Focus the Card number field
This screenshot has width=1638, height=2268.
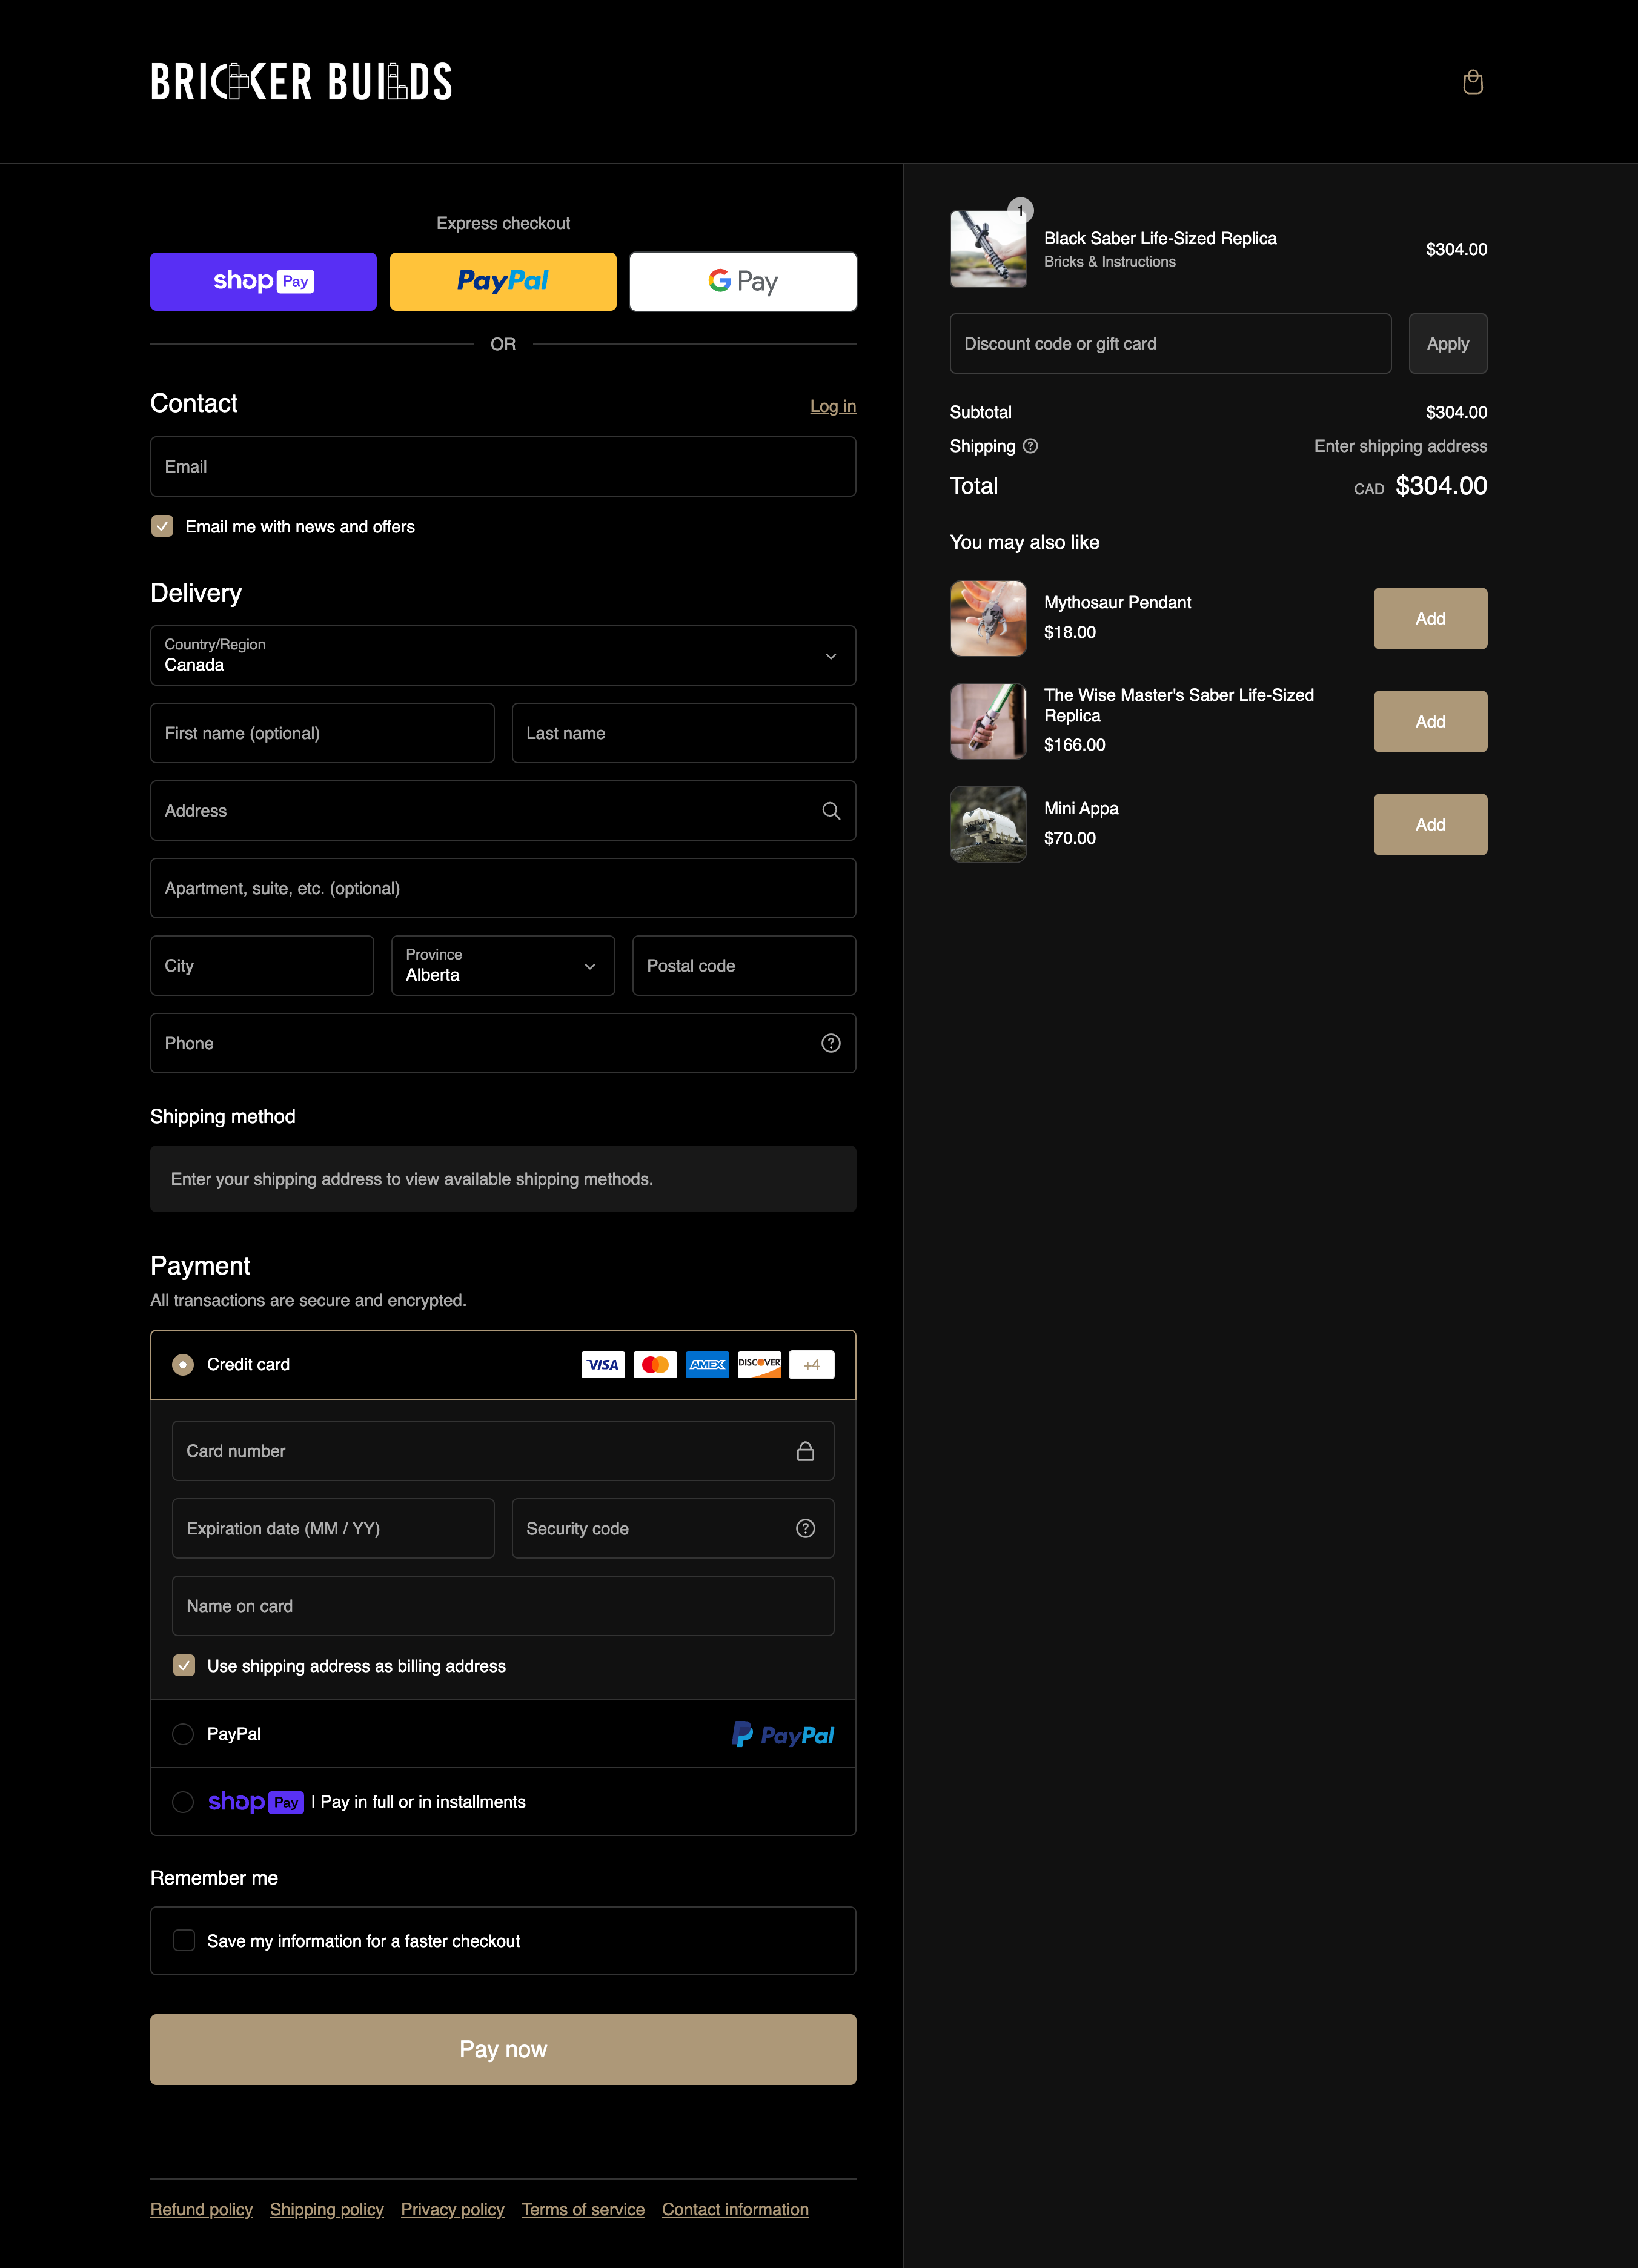click(x=503, y=1451)
